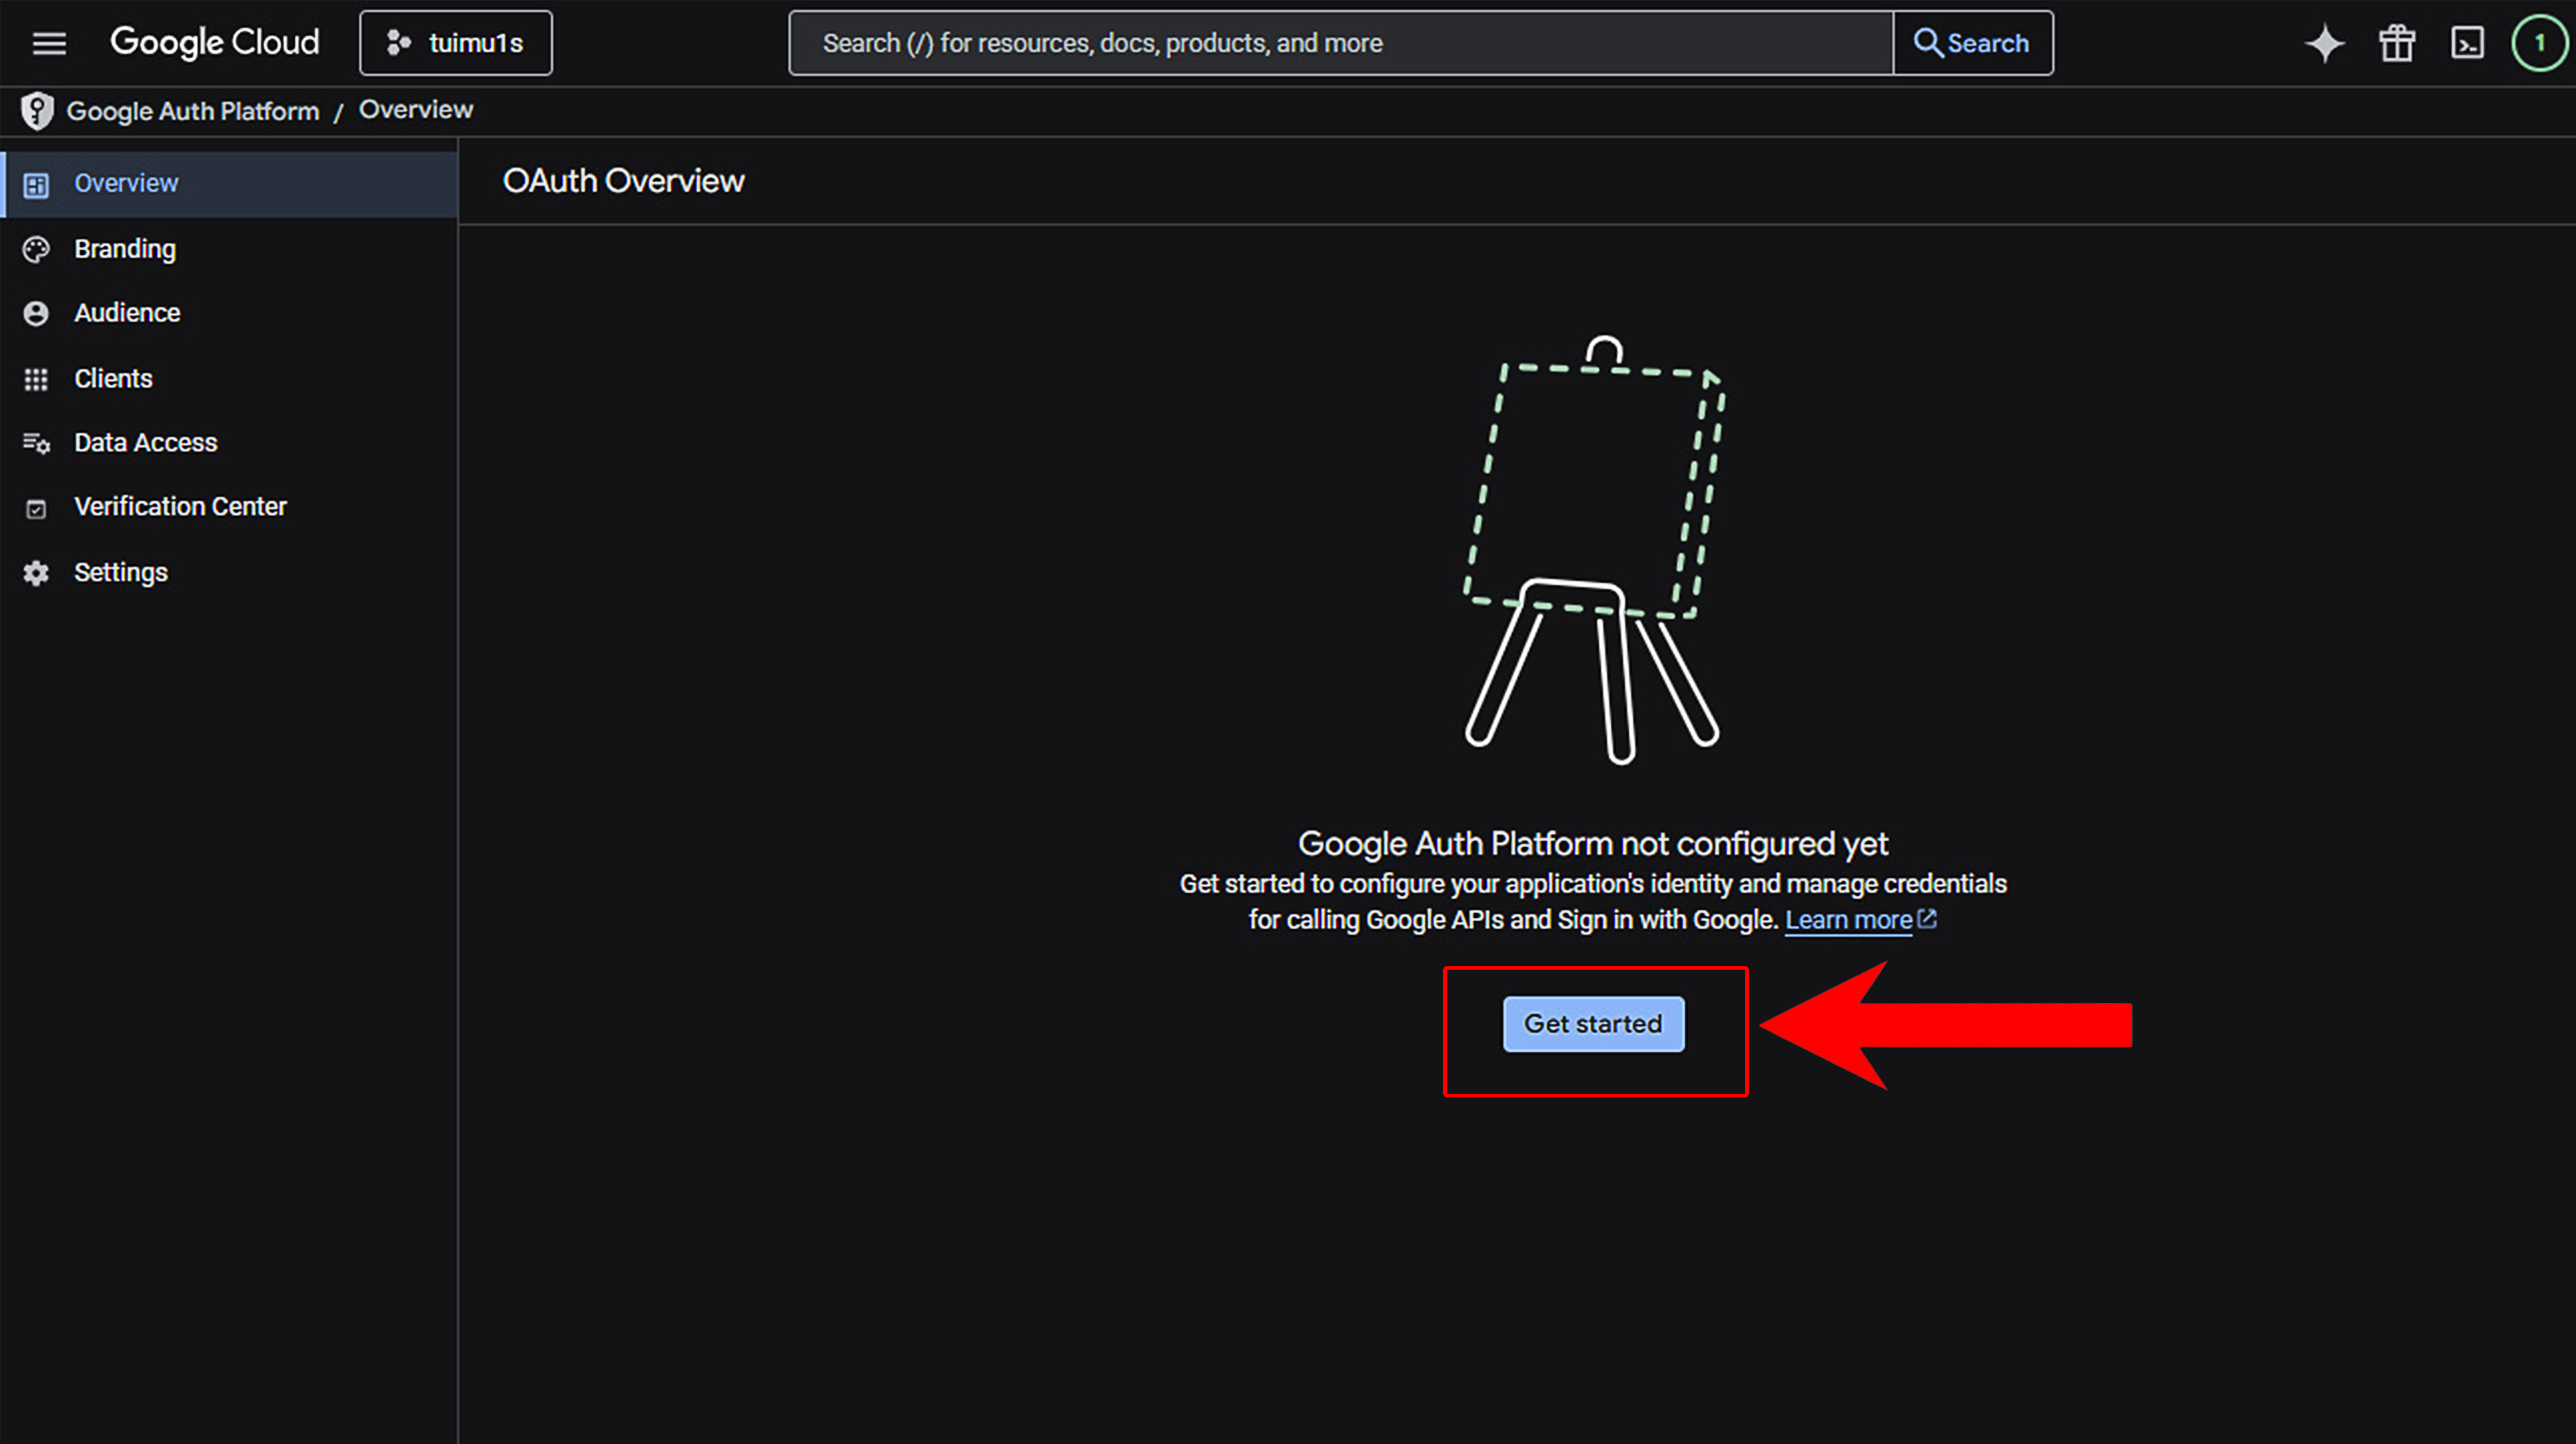The height and width of the screenshot is (1444, 2576).
Task: Open the main navigation hamburger menu
Action: tap(49, 43)
